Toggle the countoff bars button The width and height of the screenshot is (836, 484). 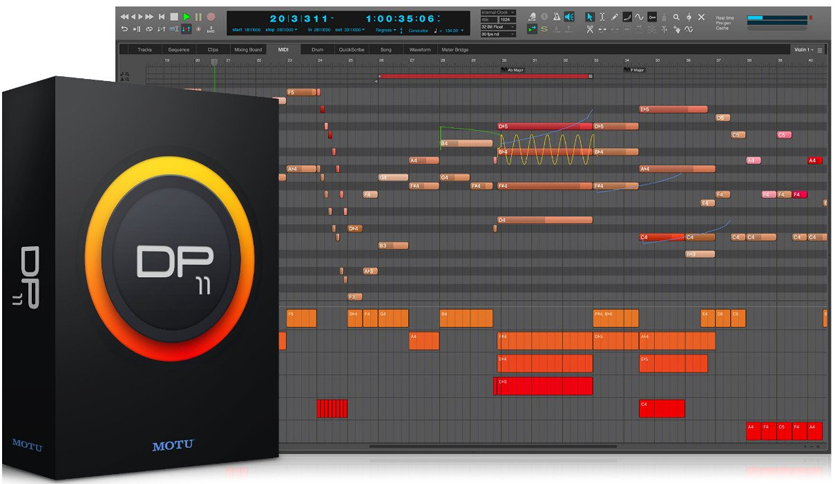(211, 29)
